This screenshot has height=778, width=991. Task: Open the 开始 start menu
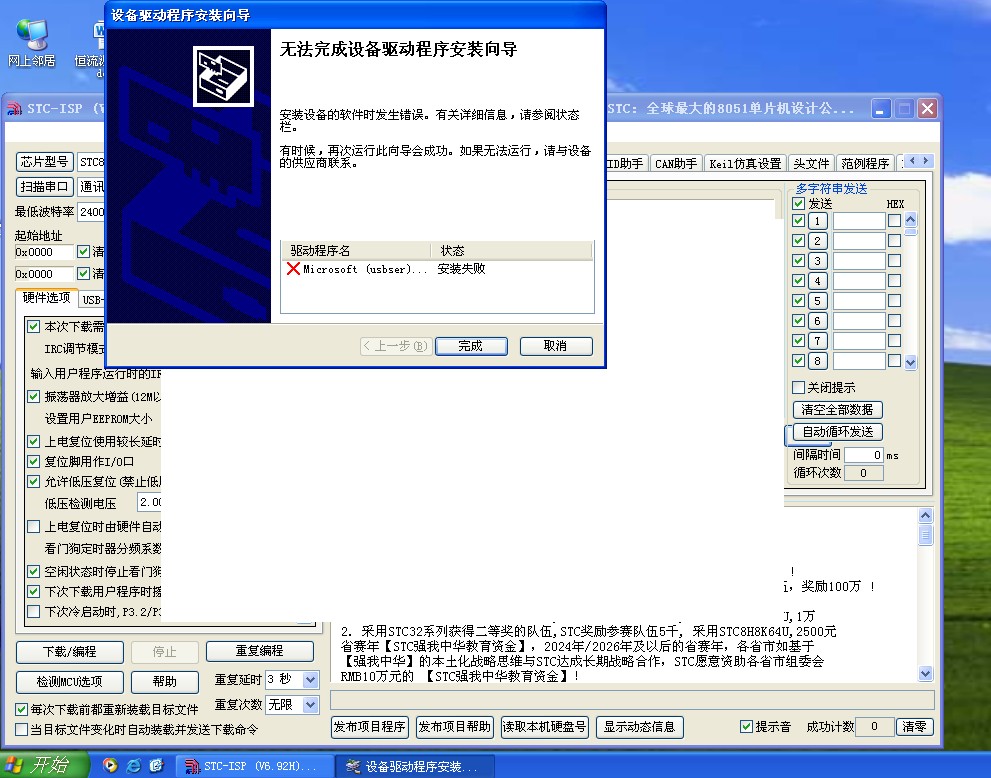44,765
